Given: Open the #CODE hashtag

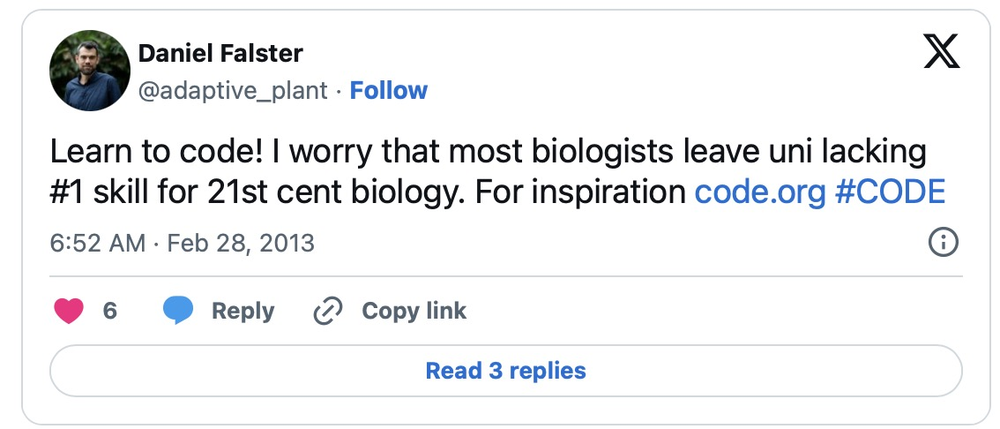Looking at the screenshot, I should (891, 191).
